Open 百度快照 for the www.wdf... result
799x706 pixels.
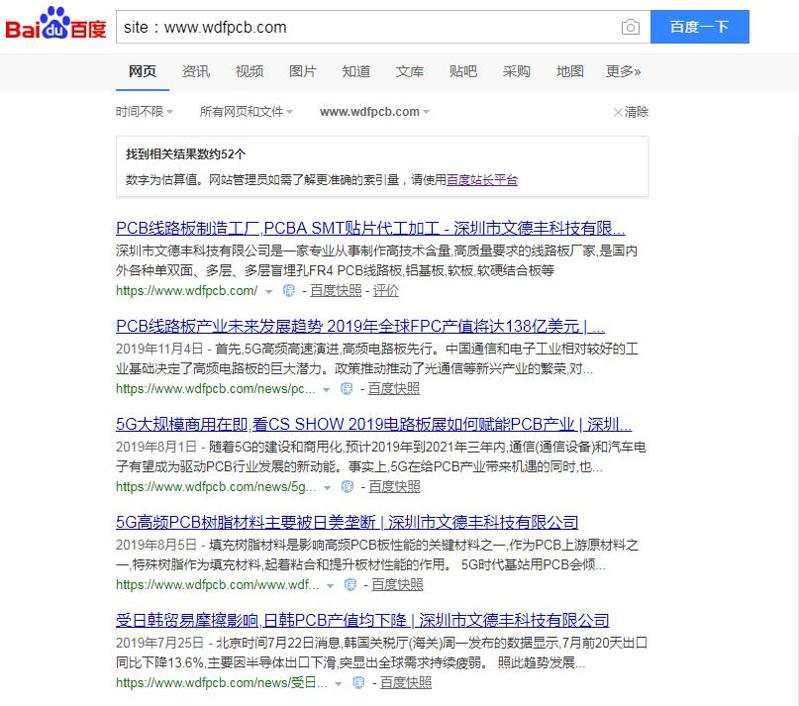(397, 584)
